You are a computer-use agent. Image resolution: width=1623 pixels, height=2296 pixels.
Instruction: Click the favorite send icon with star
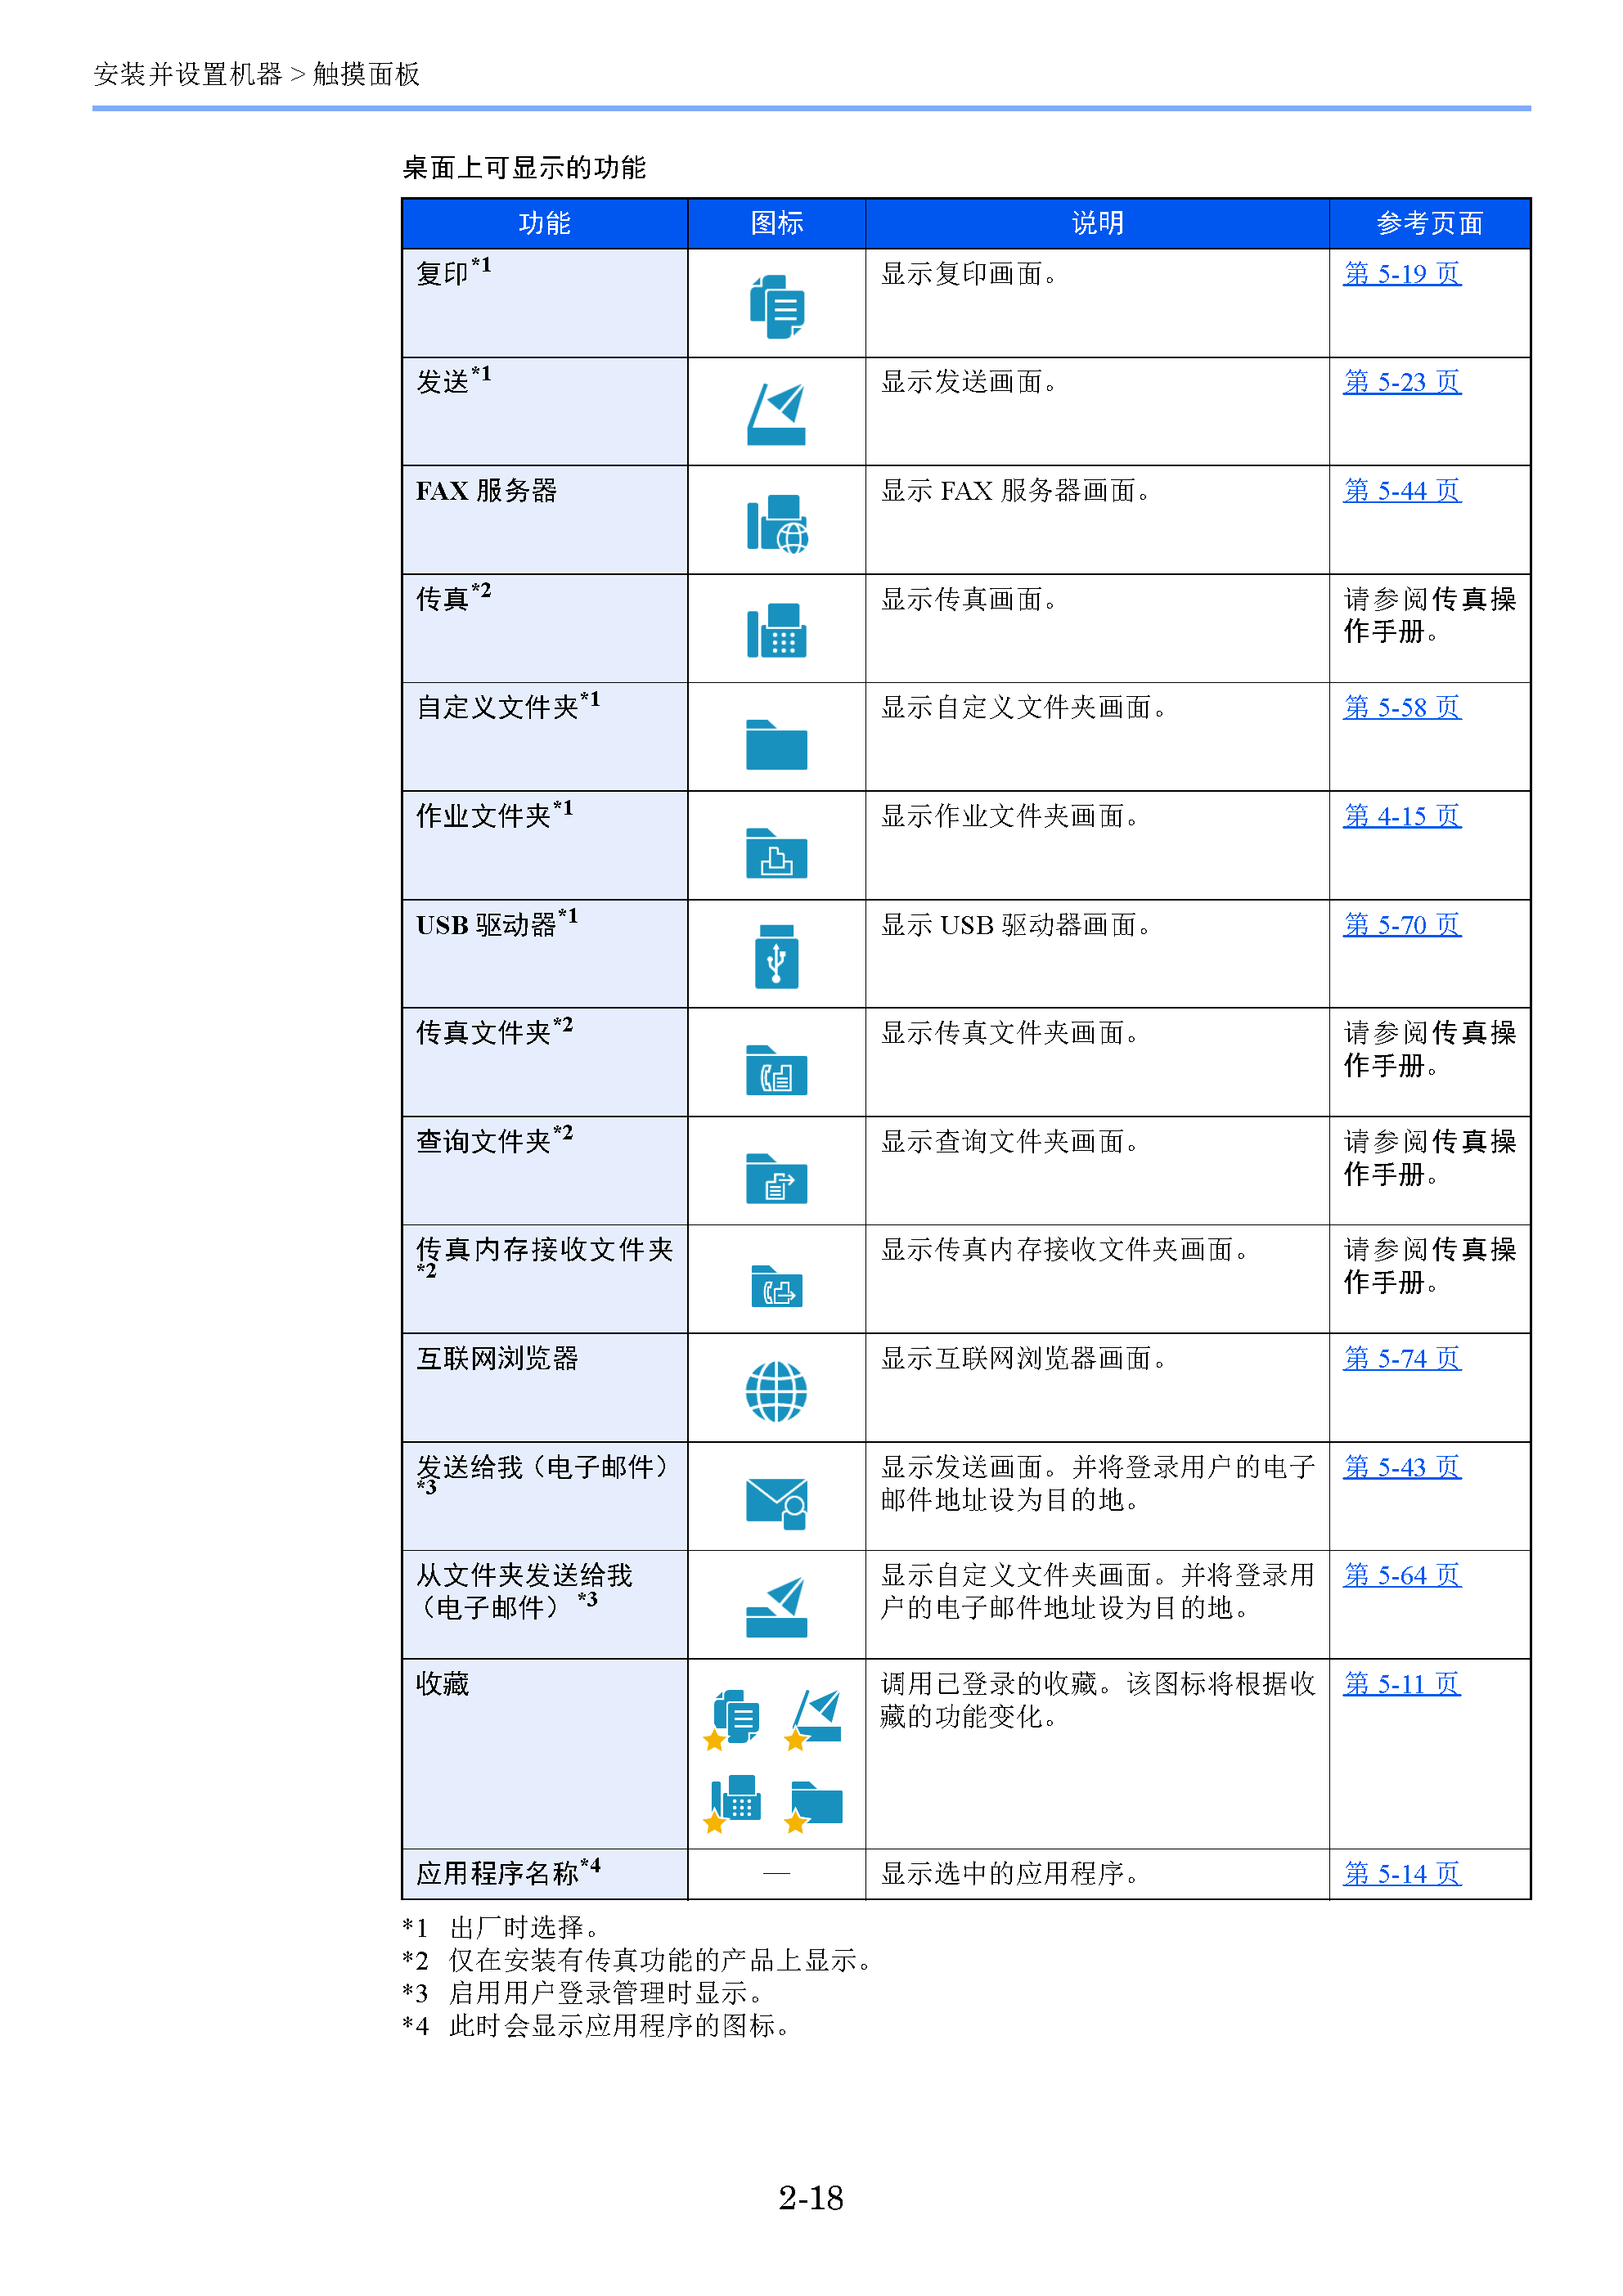(x=813, y=1720)
